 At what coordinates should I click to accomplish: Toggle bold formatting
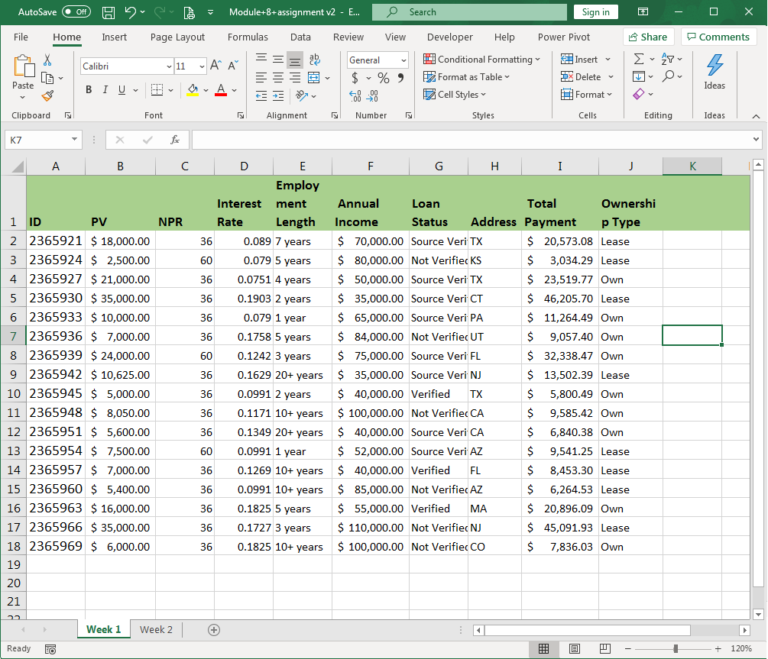pos(88,90)
